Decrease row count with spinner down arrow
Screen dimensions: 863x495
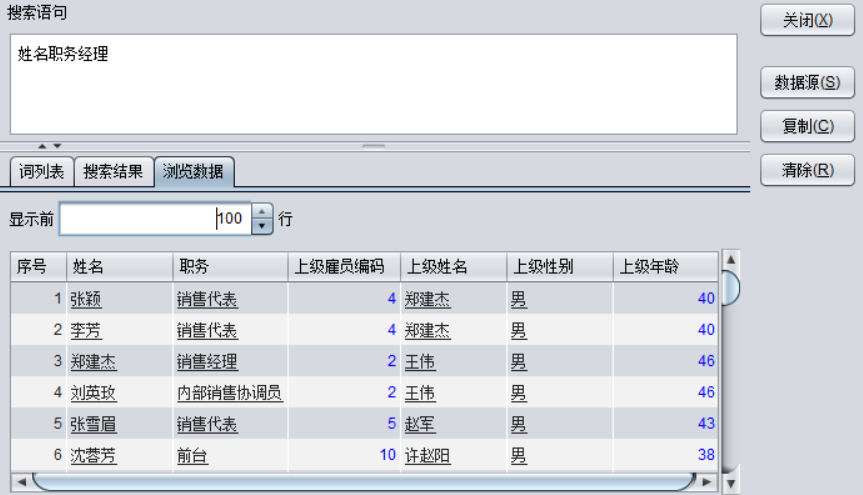point(262,226)
